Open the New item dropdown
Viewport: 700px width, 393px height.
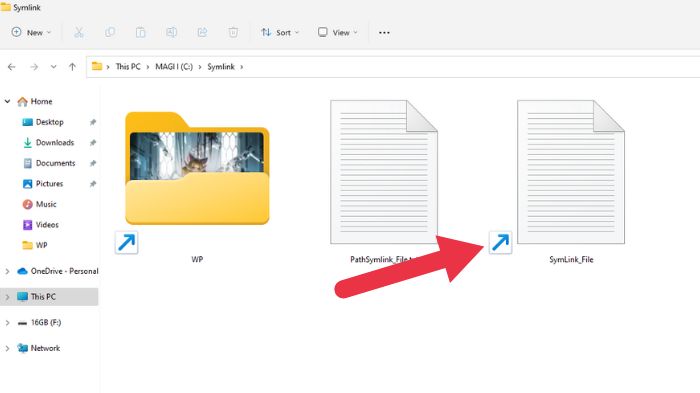coord(31,33)
